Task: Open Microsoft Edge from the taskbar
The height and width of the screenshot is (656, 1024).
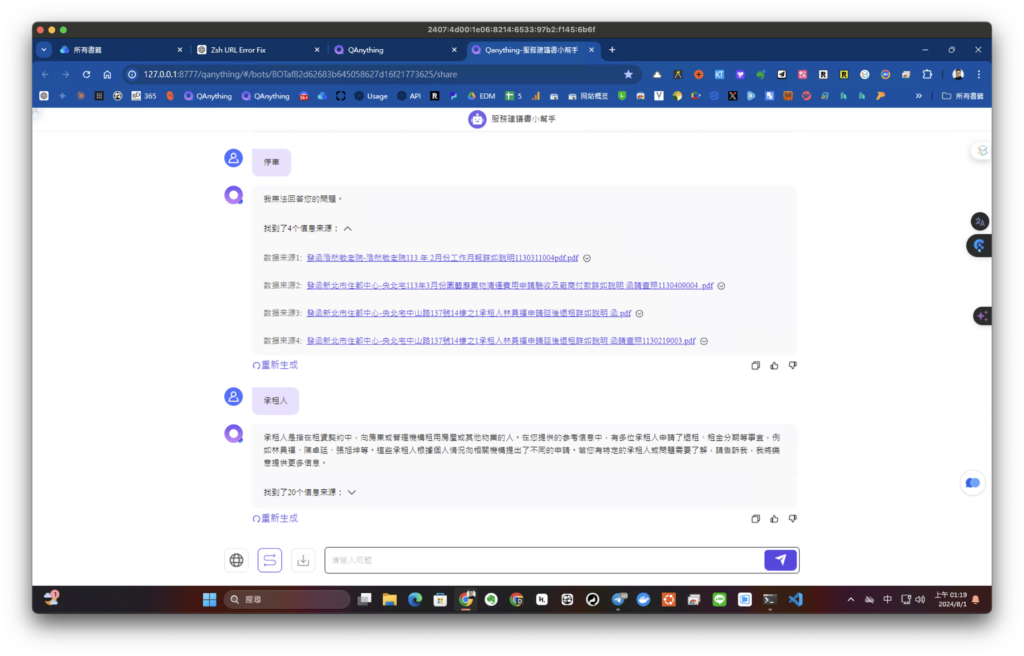Action: [415, 600]
